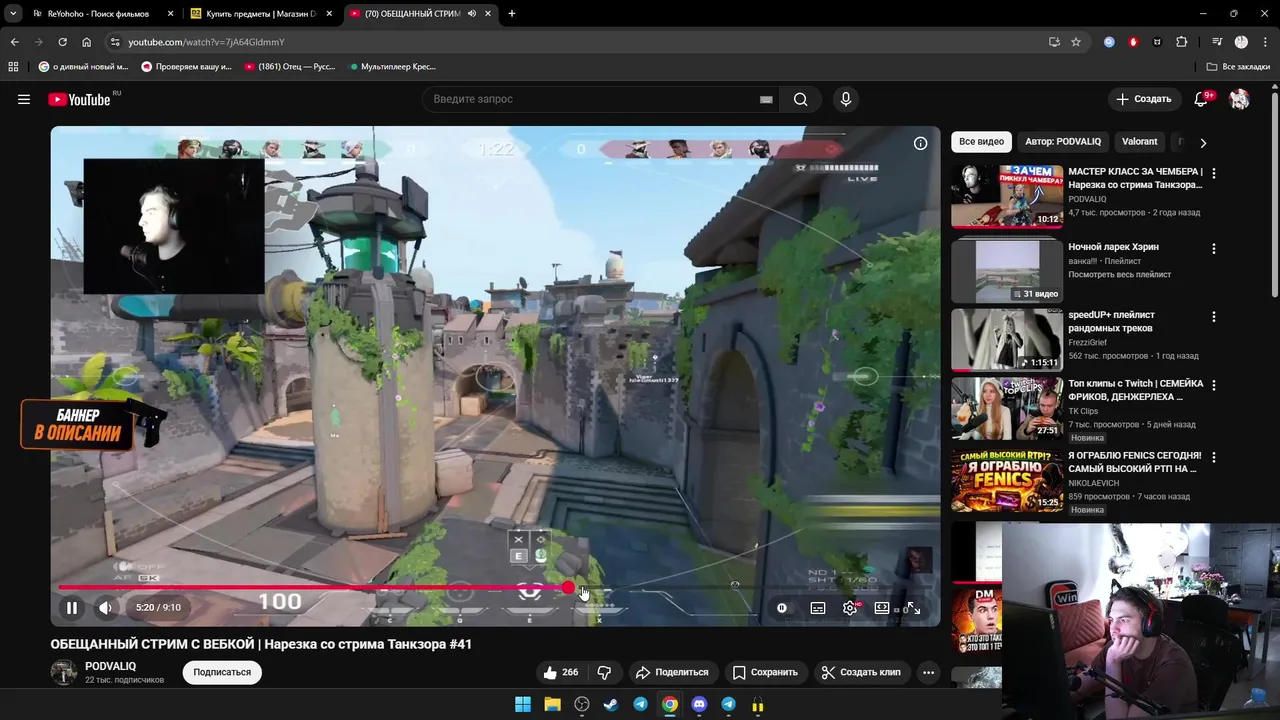1280x720 pixels.
Task: Click Посмотреть весь плейлист link
Action: click(1119, 274)
